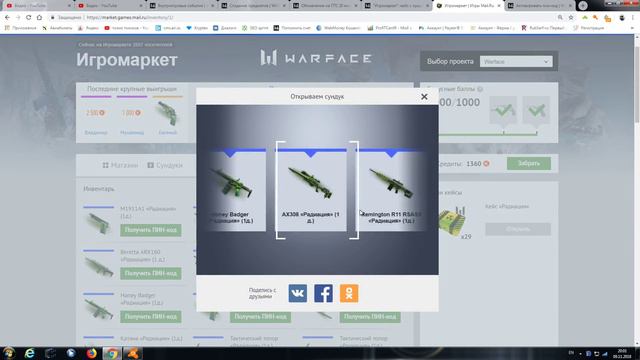Click the Забрать credits button
This screenshot has height=360, width=640.
point(529,163)
